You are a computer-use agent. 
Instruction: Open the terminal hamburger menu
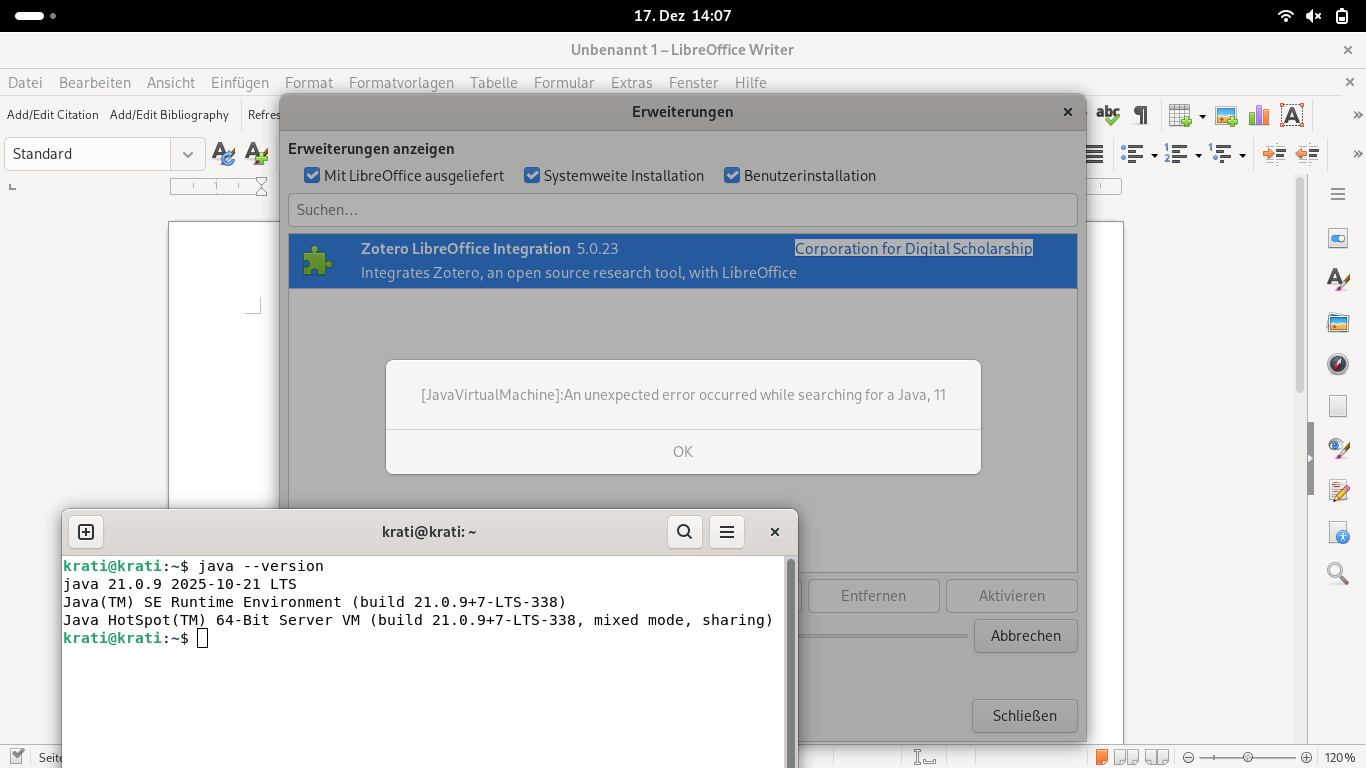pos(727,532)
